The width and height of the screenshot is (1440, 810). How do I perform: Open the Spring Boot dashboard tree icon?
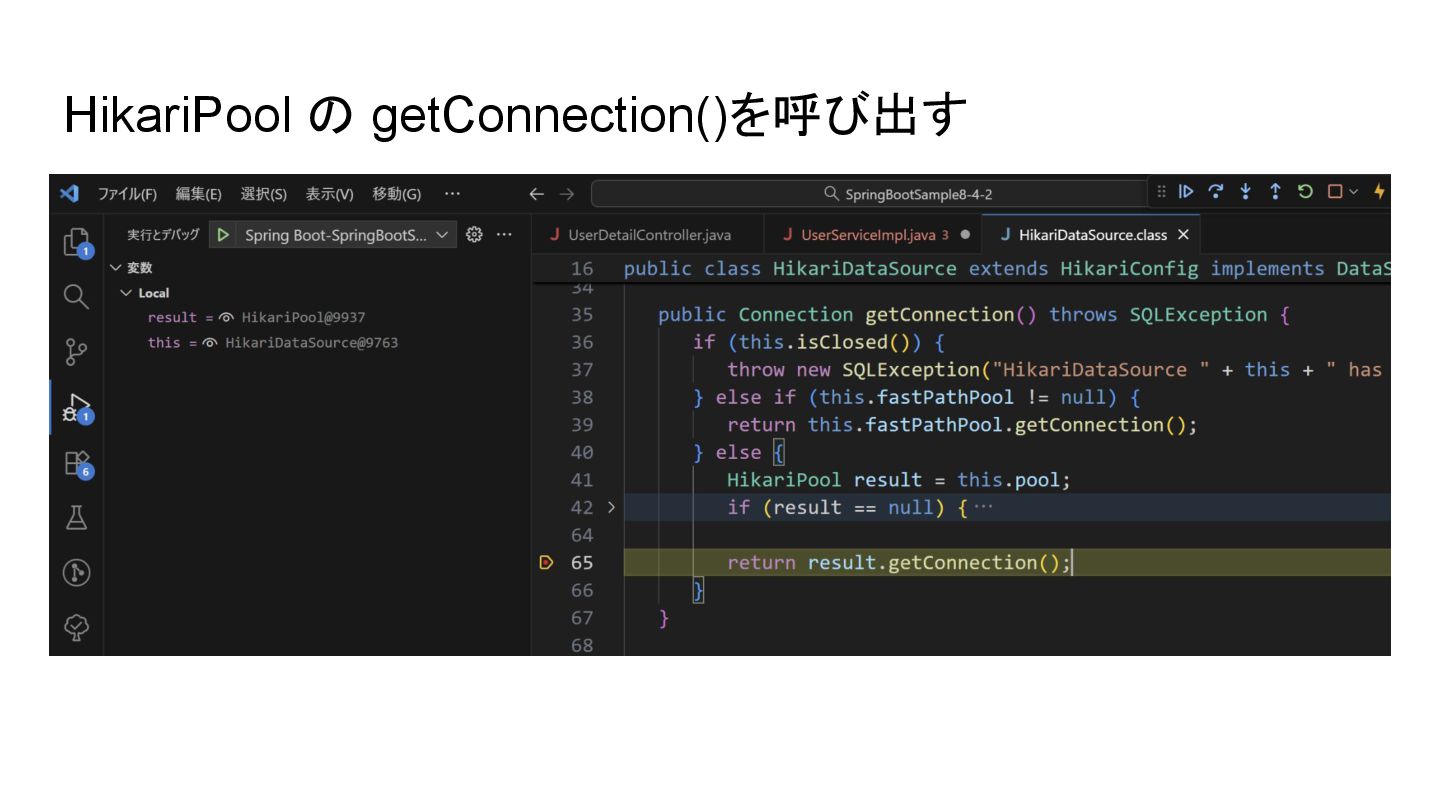click(76, 627)
